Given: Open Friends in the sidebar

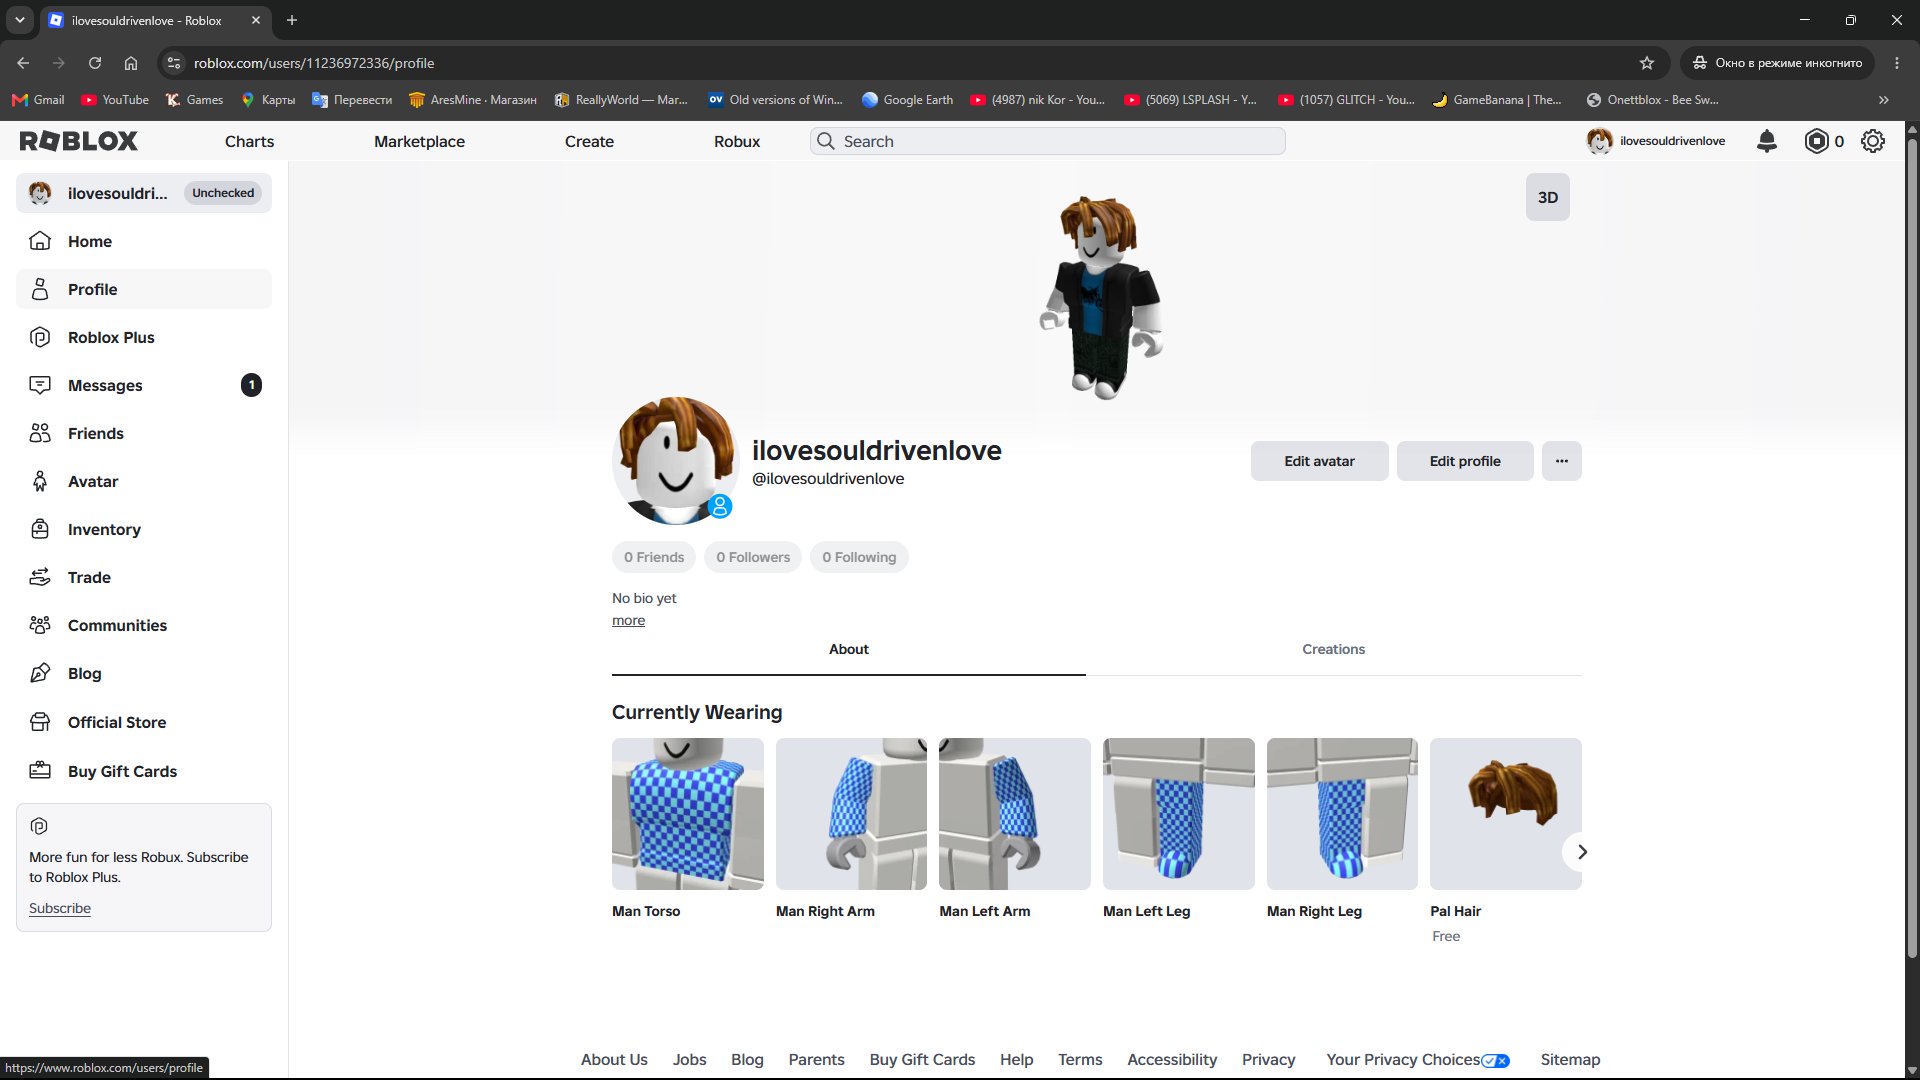Looking at the screenshot, I should pyautogui.click(x=144, y=433).
